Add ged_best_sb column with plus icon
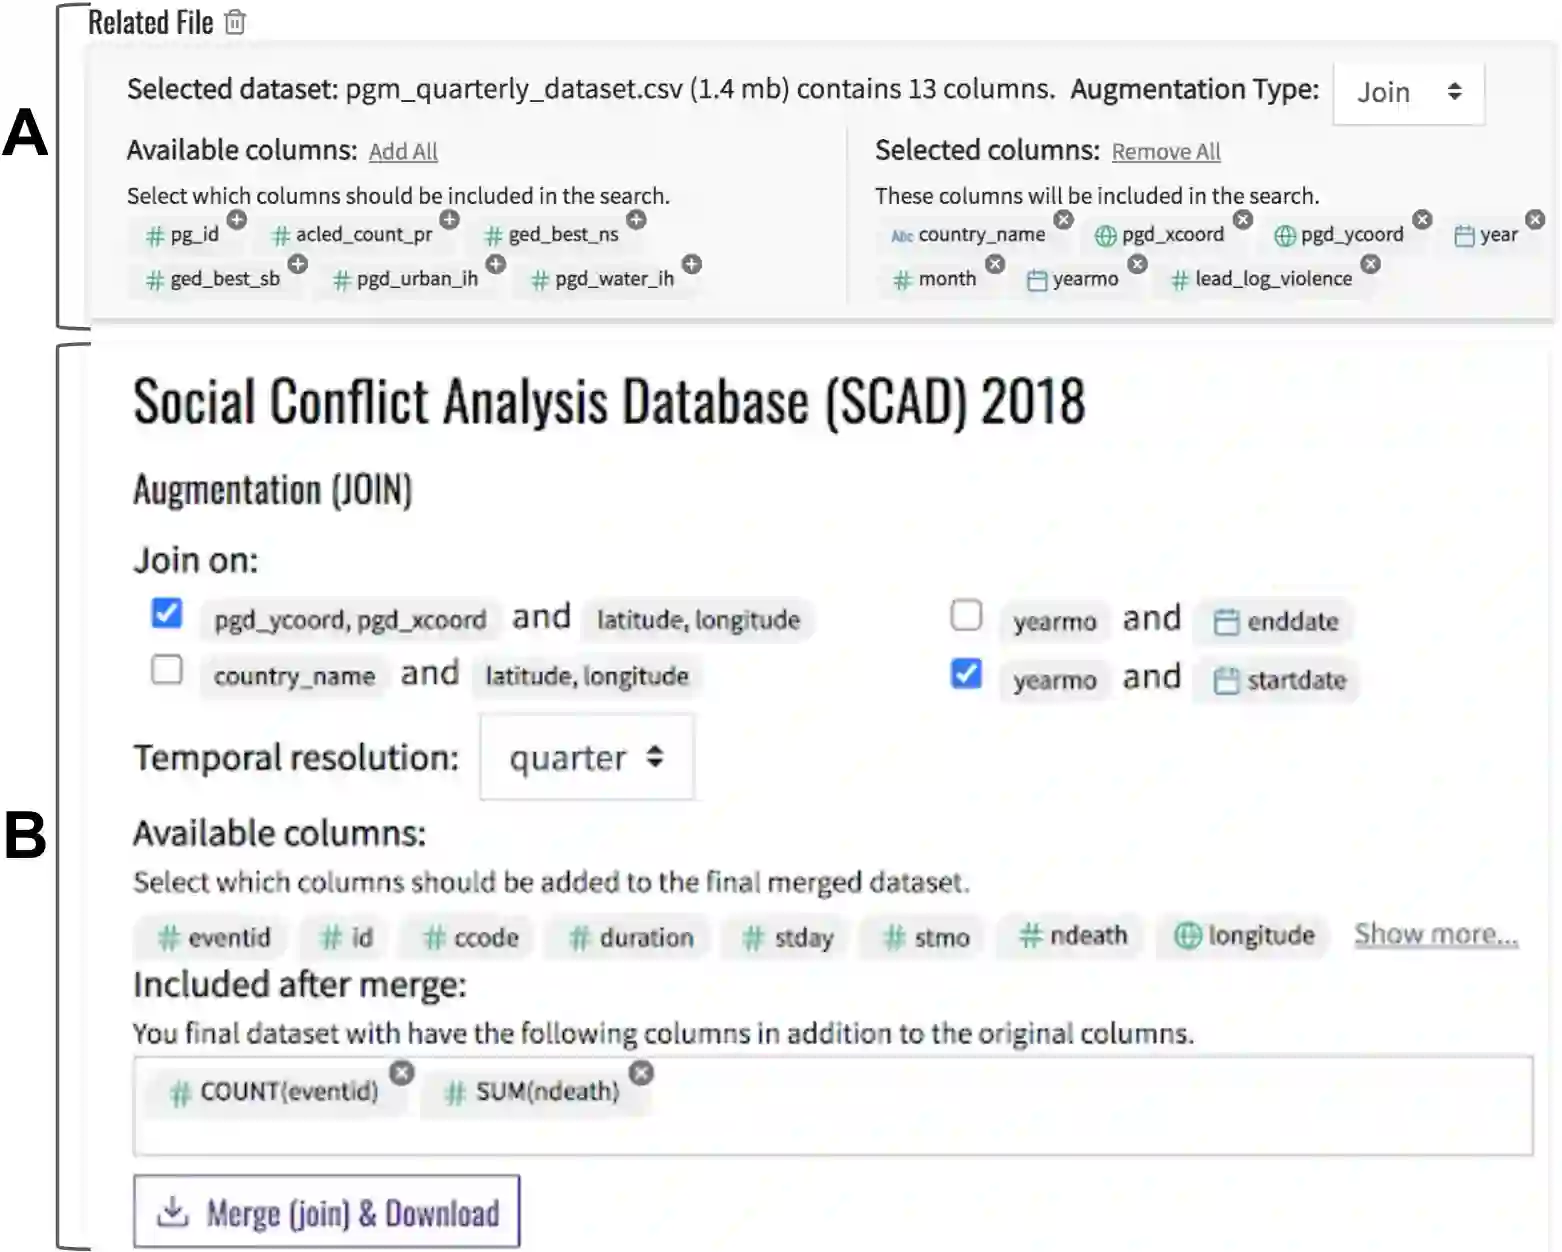 pyautogui.click(x=297, y=264)
